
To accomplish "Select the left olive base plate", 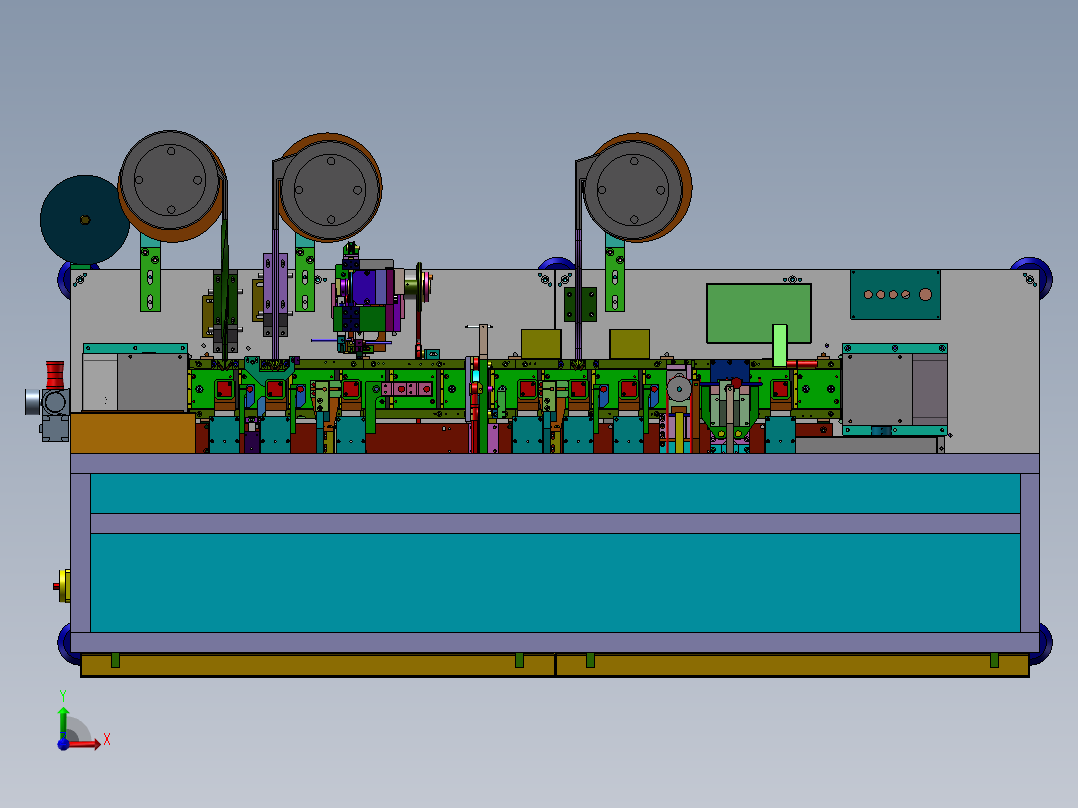I will 318,665.
